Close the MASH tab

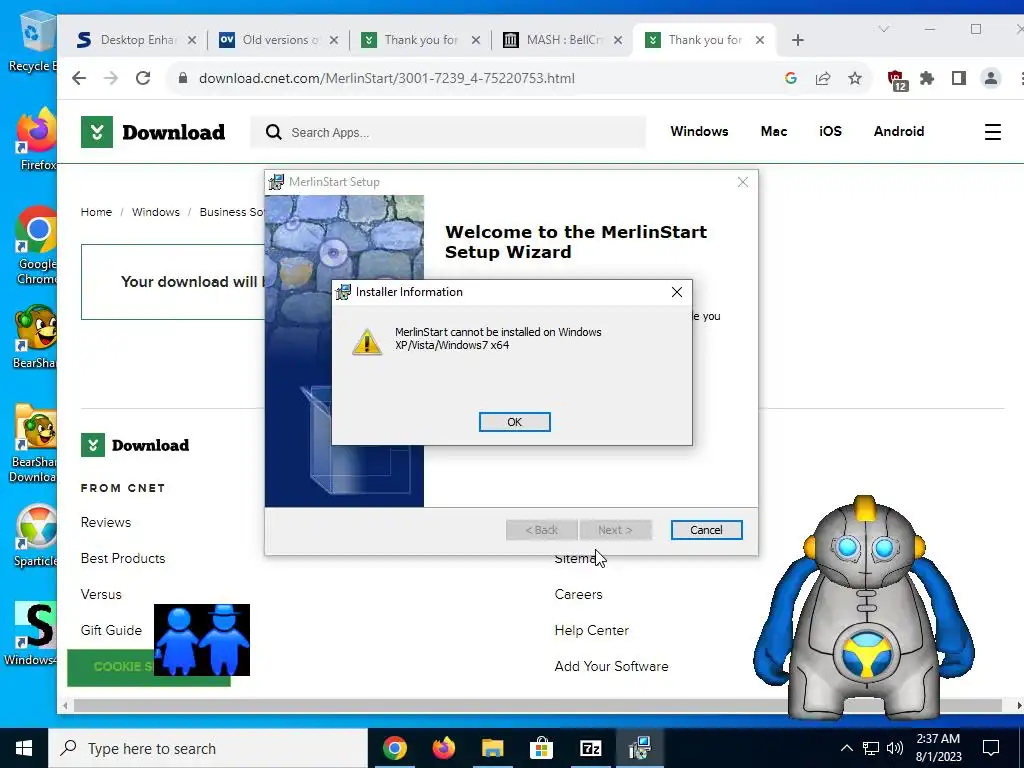coord(618,40)
